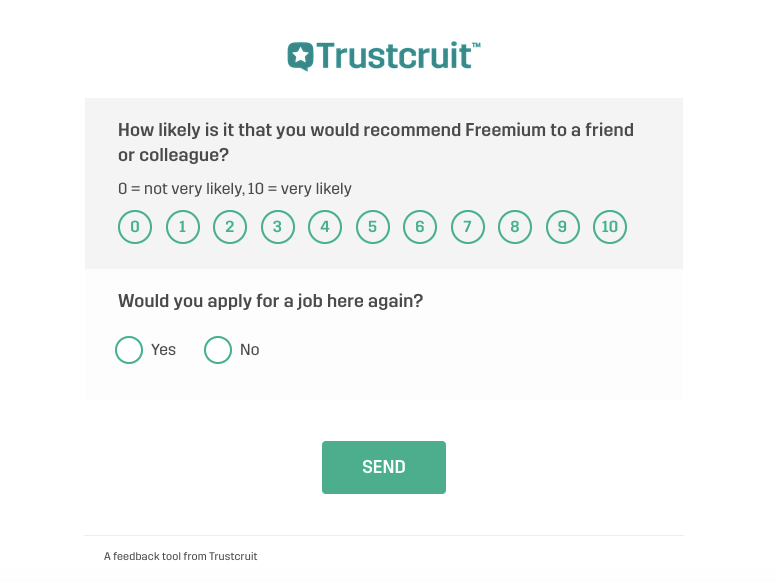Click the "No" text label
Screen dimensions: 775x582
[250, 350]
